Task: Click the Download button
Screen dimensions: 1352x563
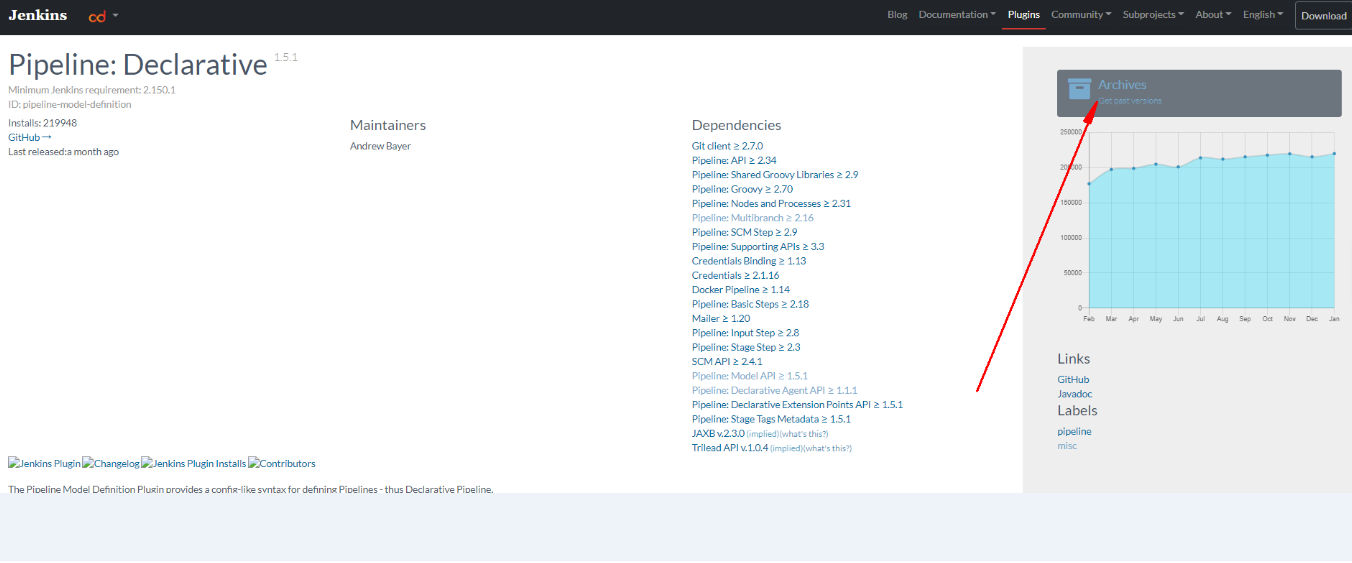Action: 1323,16
